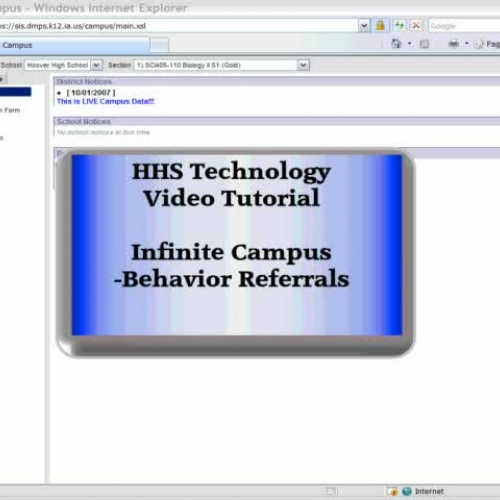Open the browser Home page icon
Screen dimensions: 500x500
pos(396,44)
